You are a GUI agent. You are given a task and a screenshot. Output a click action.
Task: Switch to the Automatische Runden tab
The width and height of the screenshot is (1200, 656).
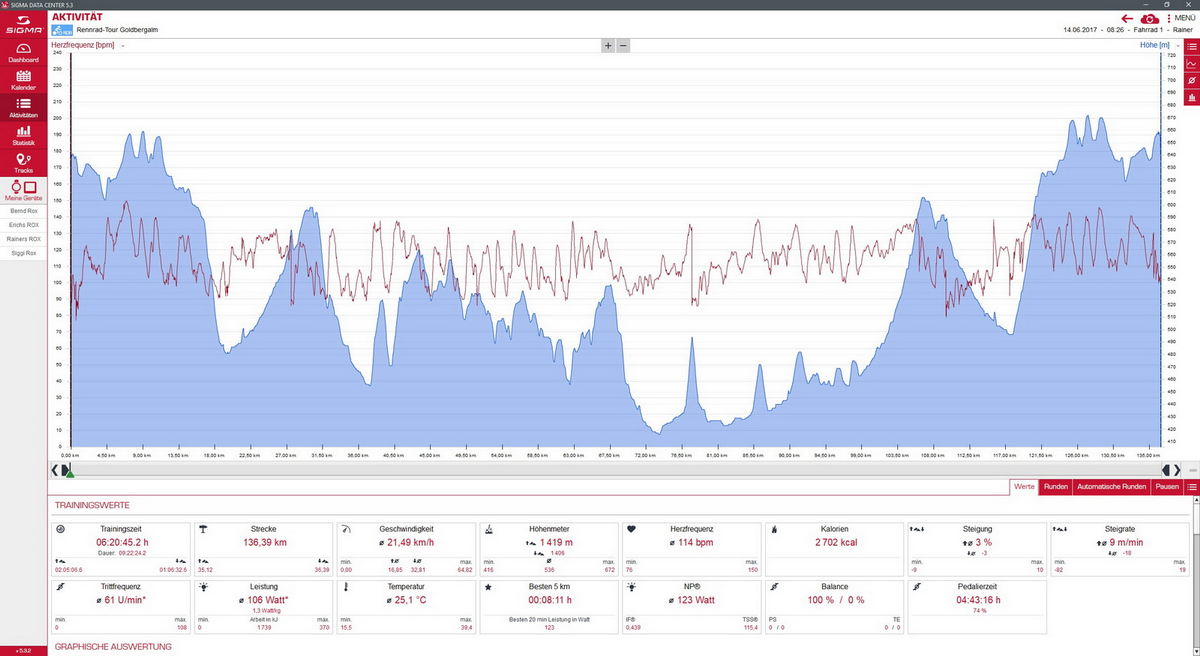tap(1111, 487)
